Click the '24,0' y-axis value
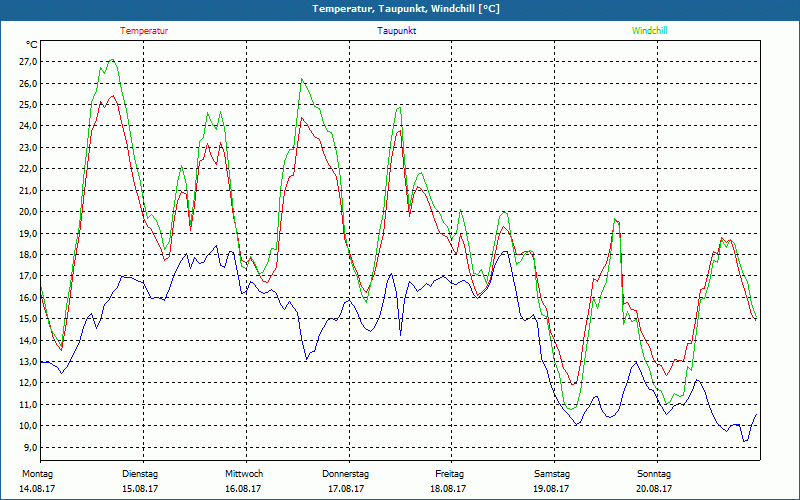The width and height of the screenshot is (800, 500). pos(29,126)
